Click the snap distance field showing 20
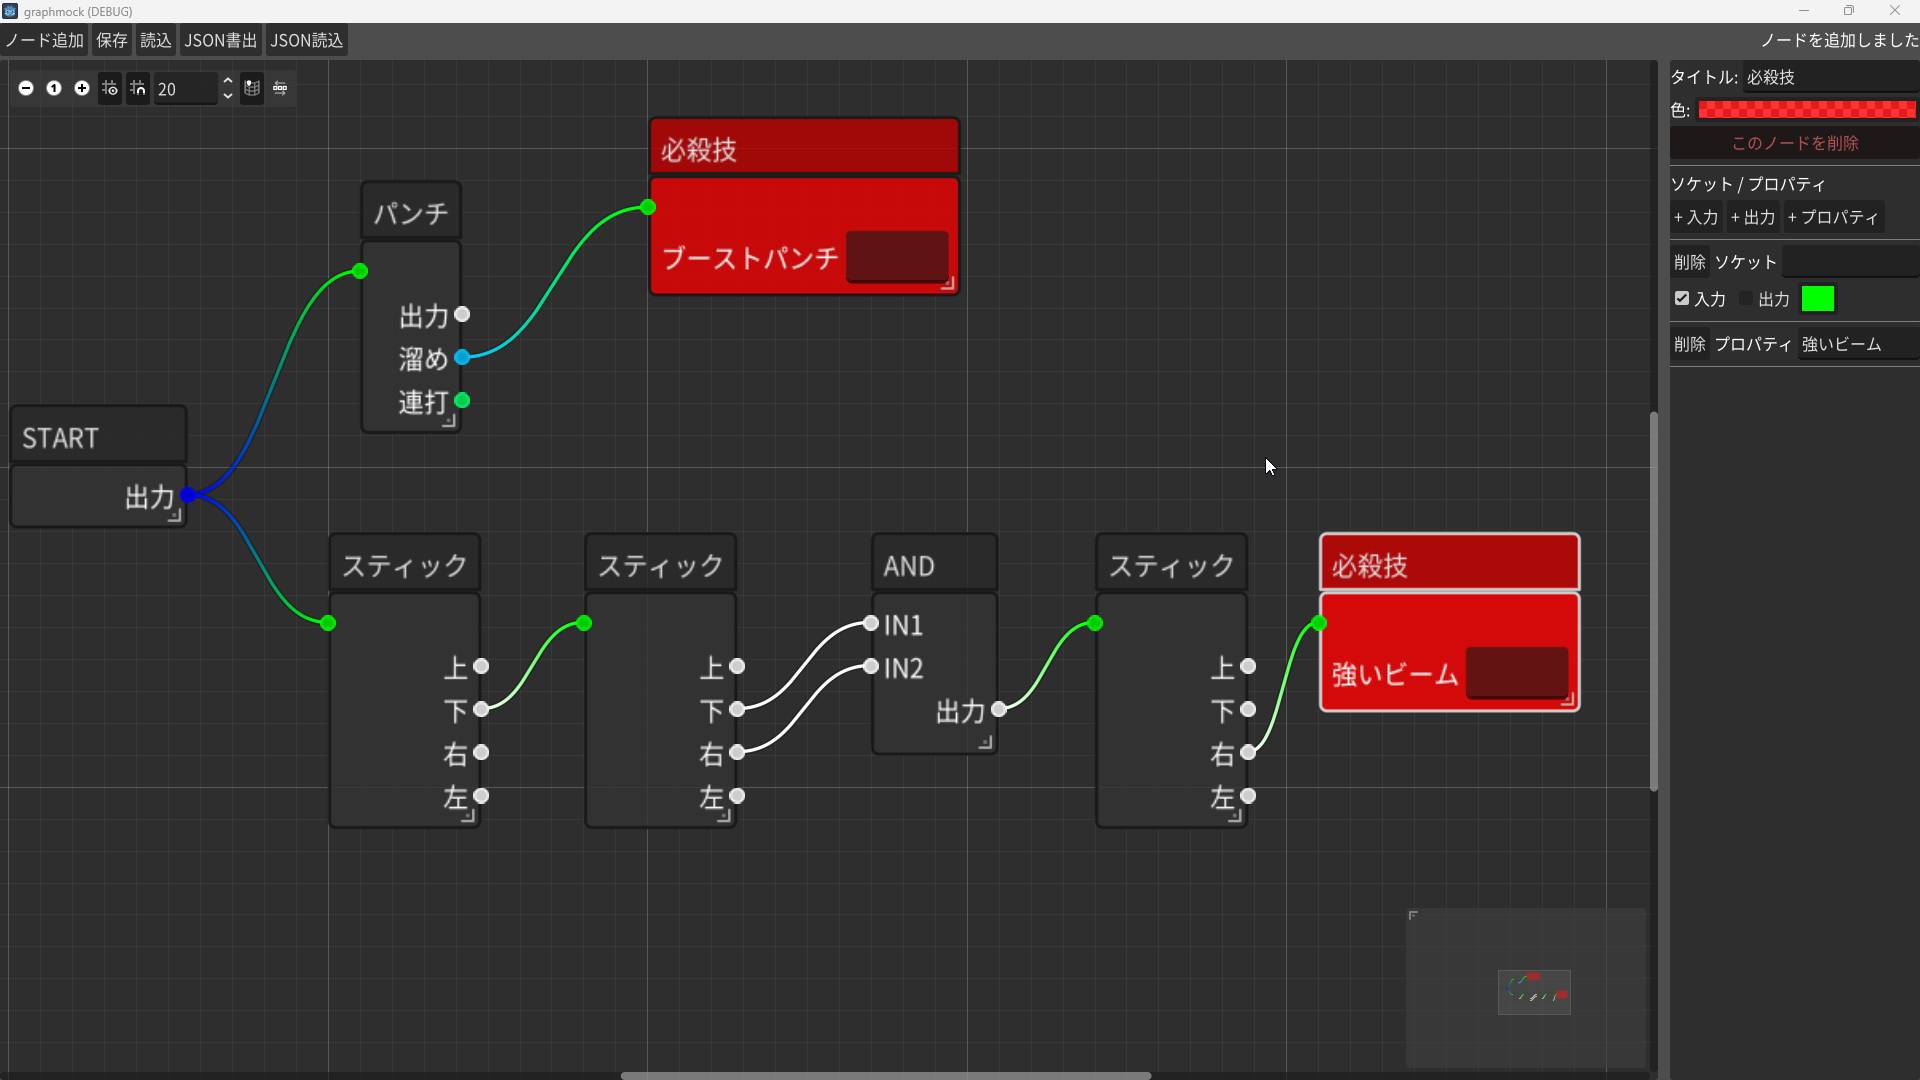The height and width of the screenshot is (1080, 1920). pos(185,89)
